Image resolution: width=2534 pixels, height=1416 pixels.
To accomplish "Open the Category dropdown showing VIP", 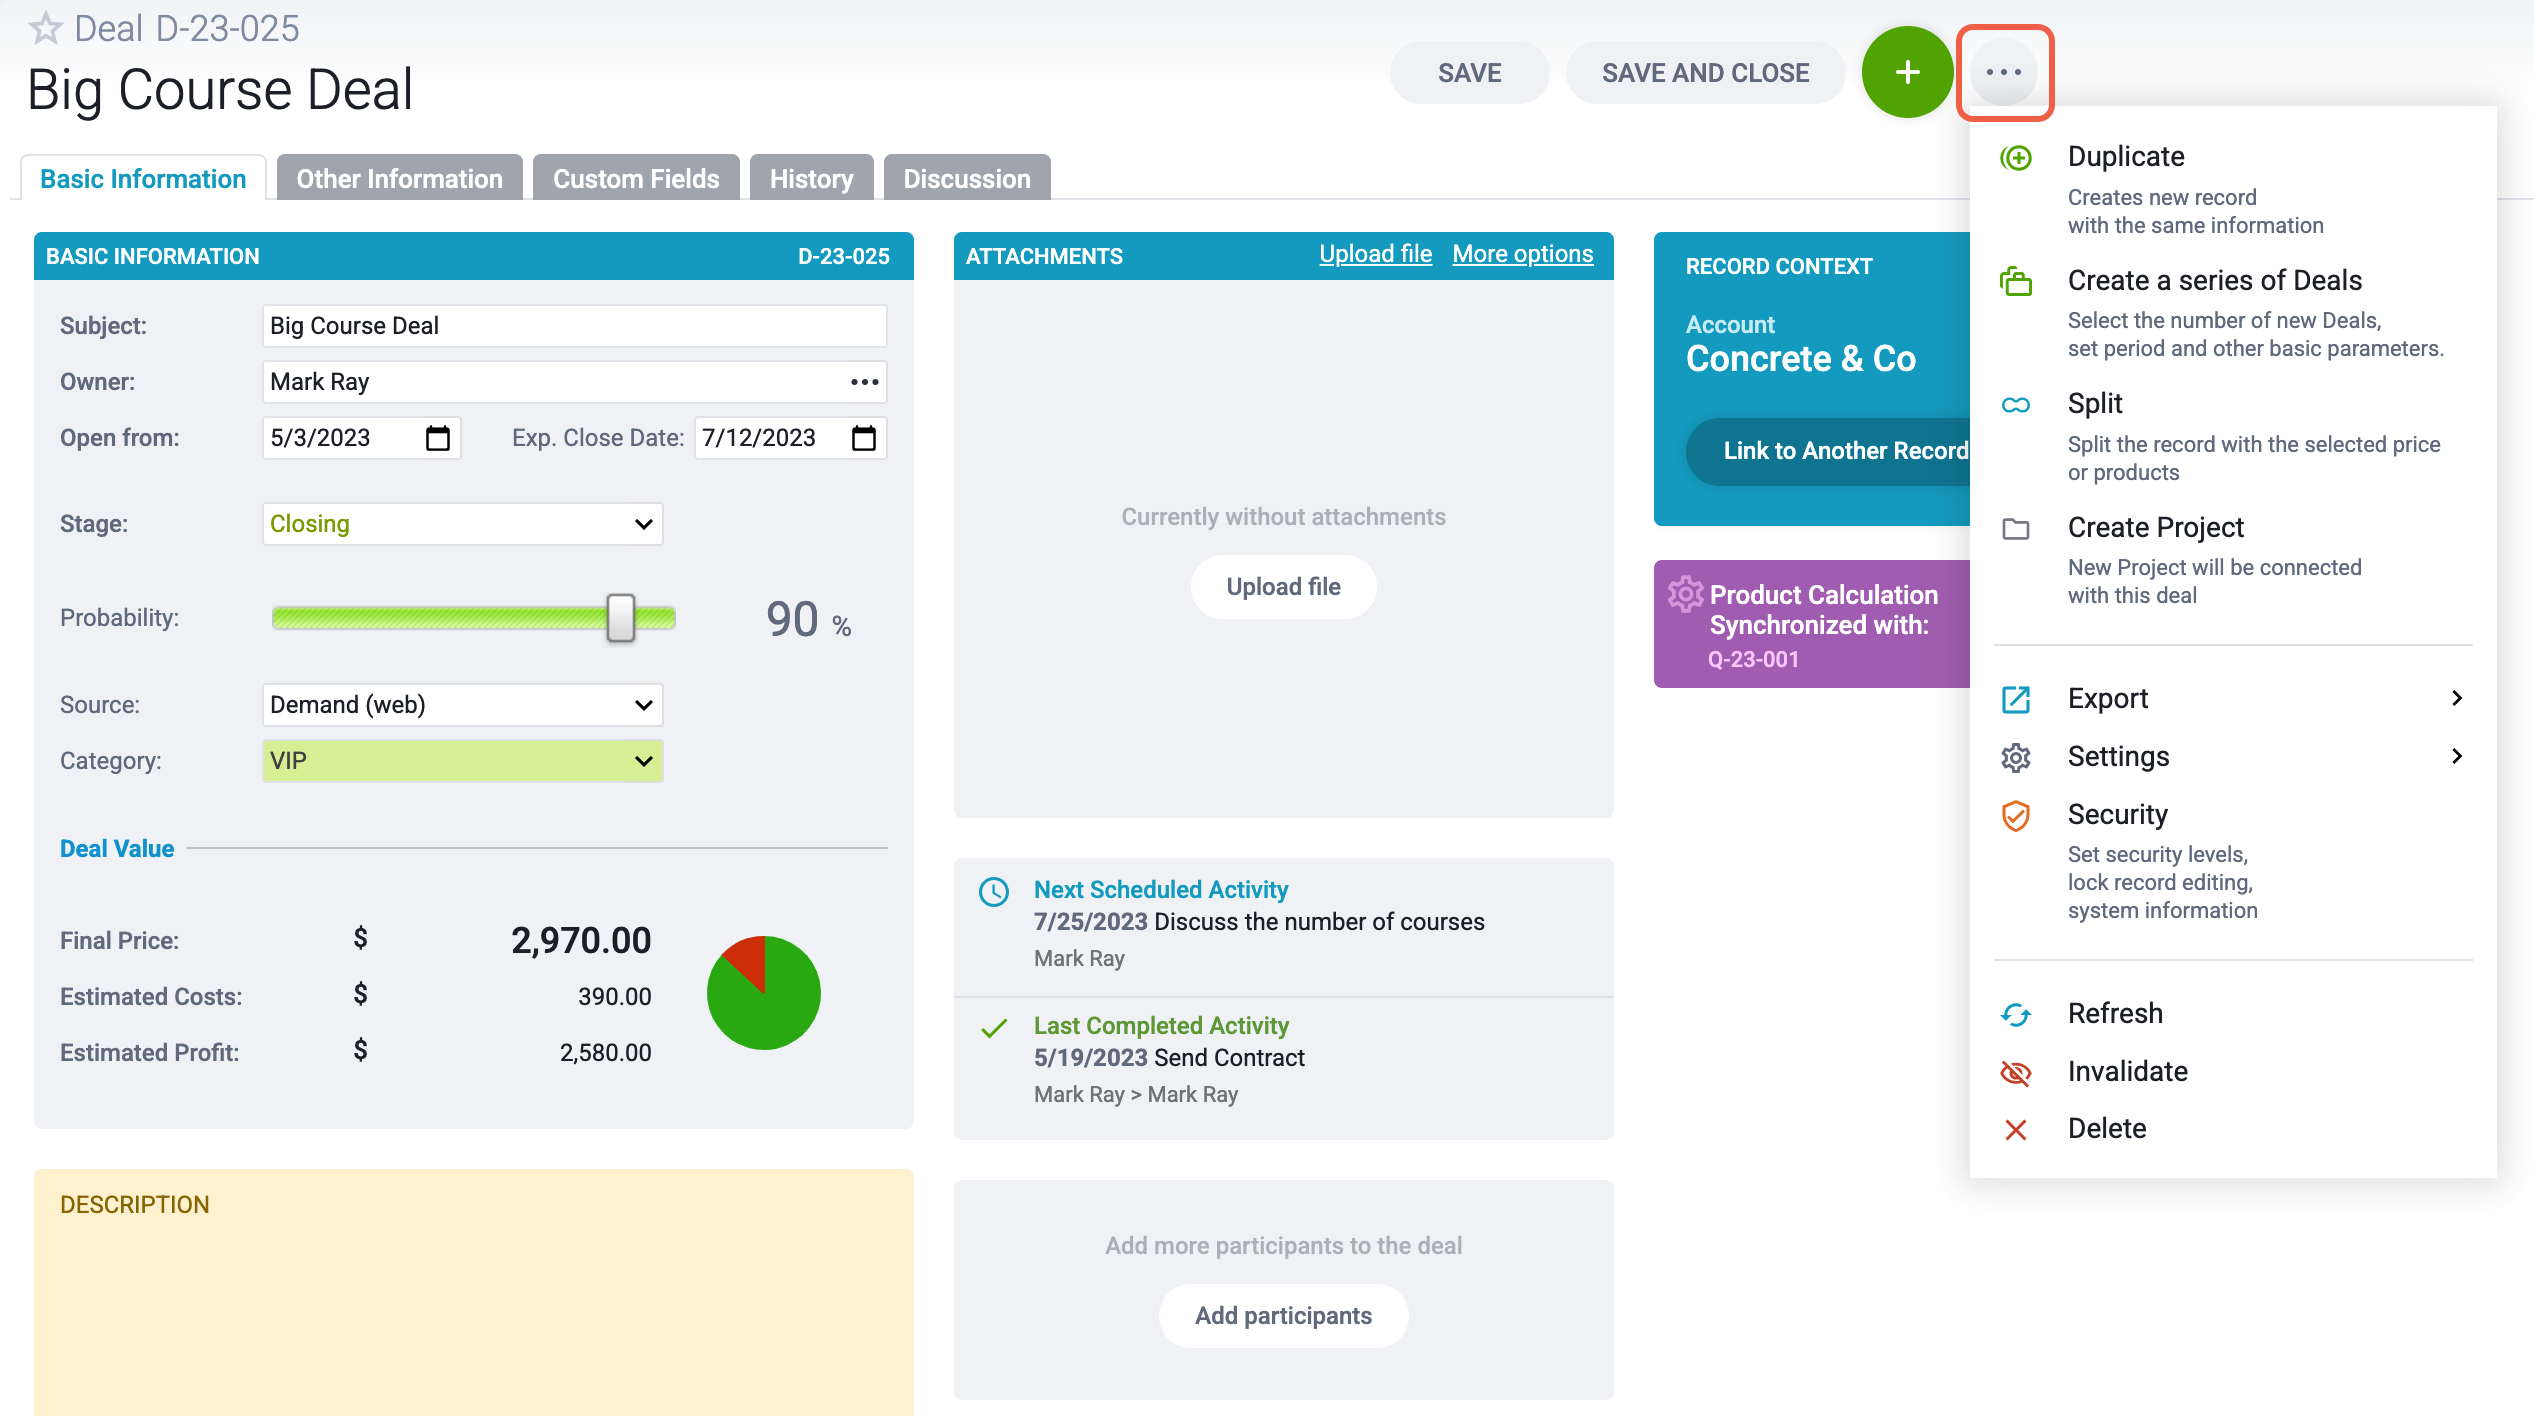I will (x=463, y=761).
